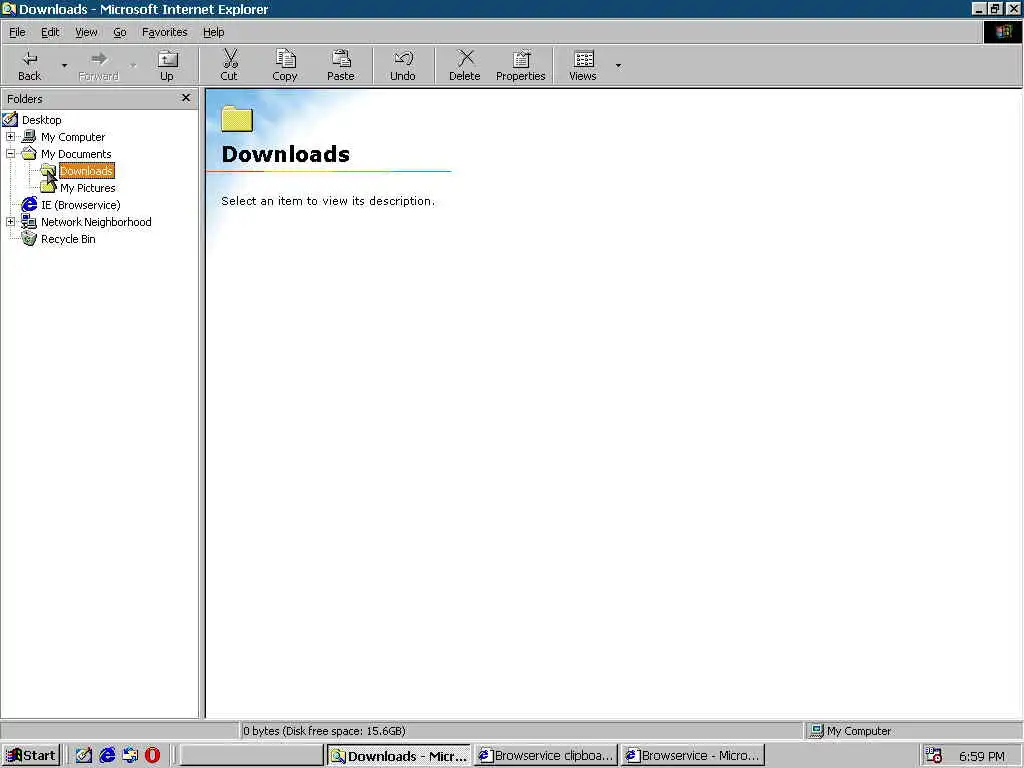
Task: Click the Internet Explorer icon in tree
Action: [29, 204]
